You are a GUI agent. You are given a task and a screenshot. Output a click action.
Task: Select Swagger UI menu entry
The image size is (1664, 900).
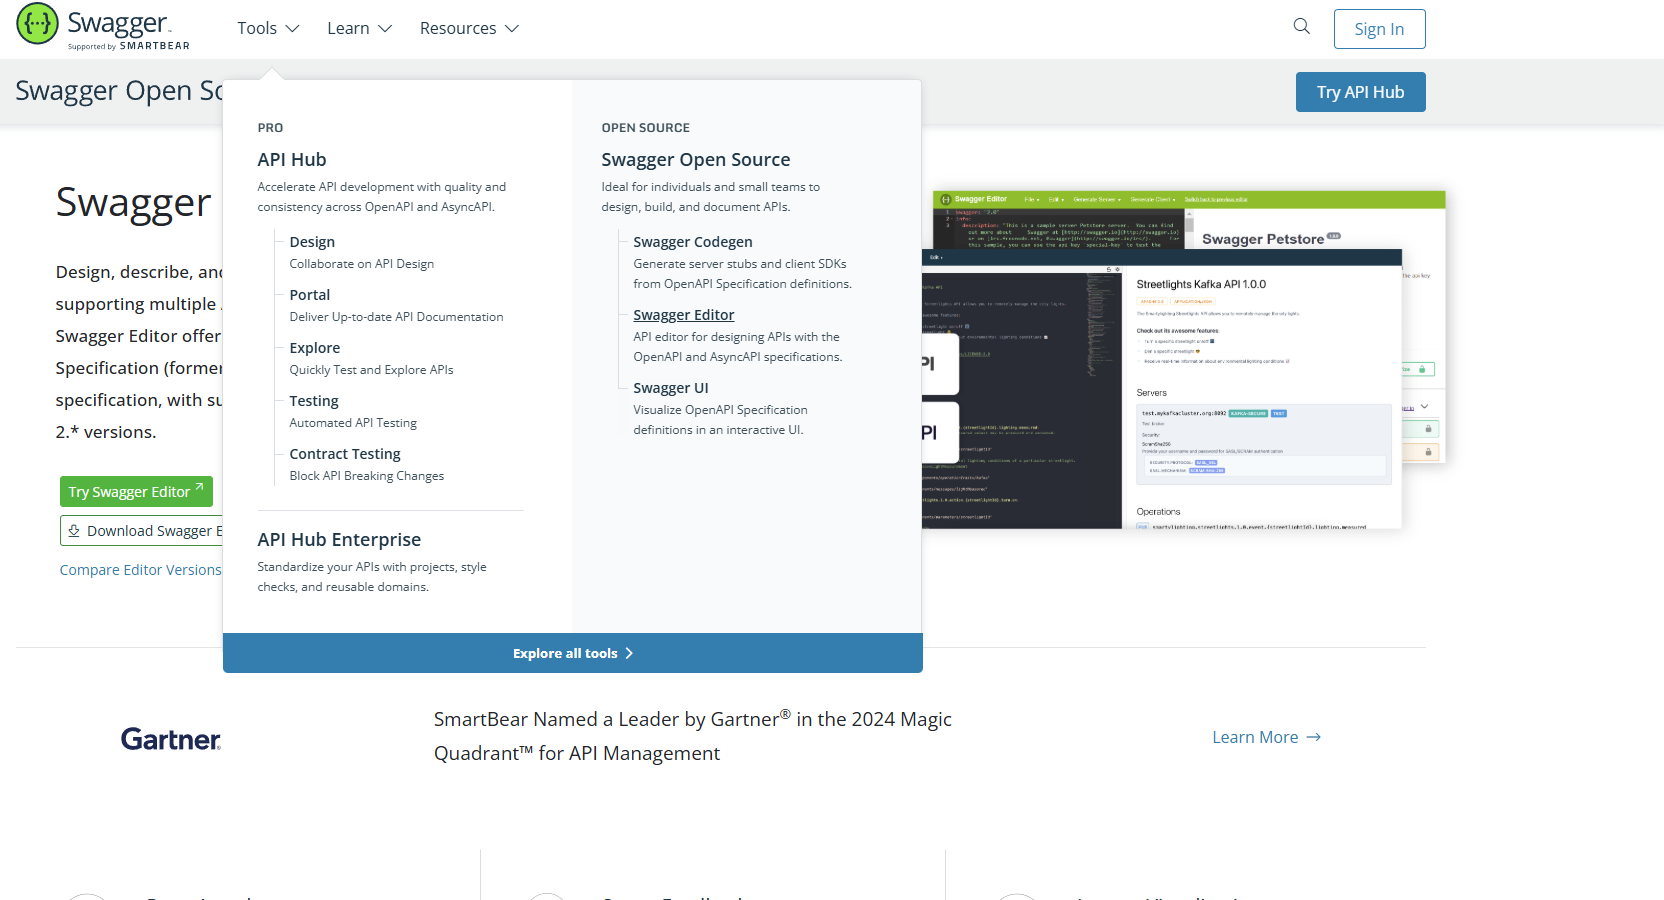671,388
